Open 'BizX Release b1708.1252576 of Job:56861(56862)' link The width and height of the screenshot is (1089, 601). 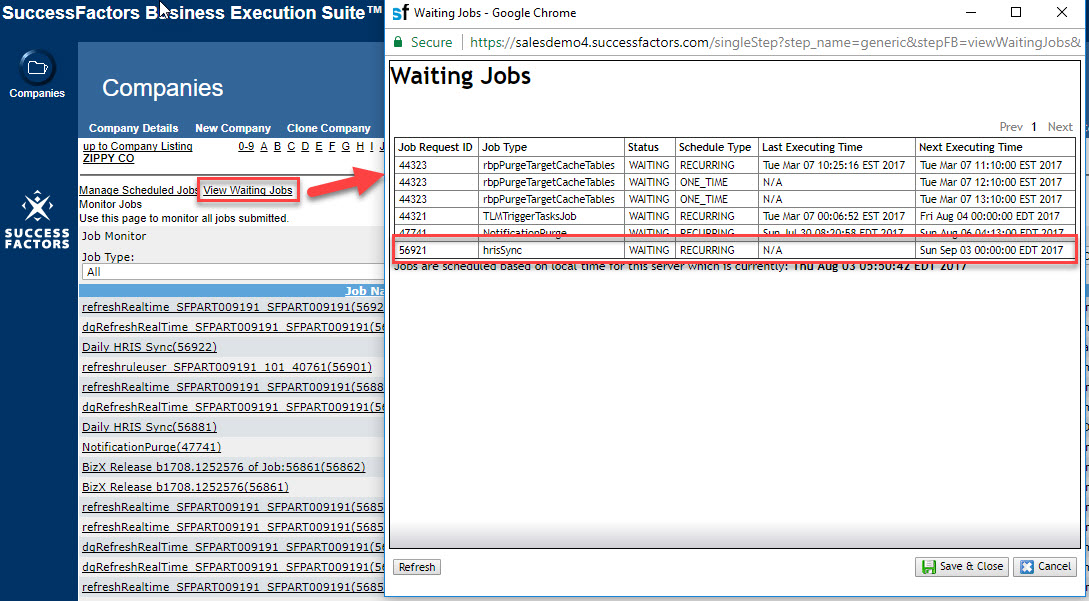(x=224, y=467)
